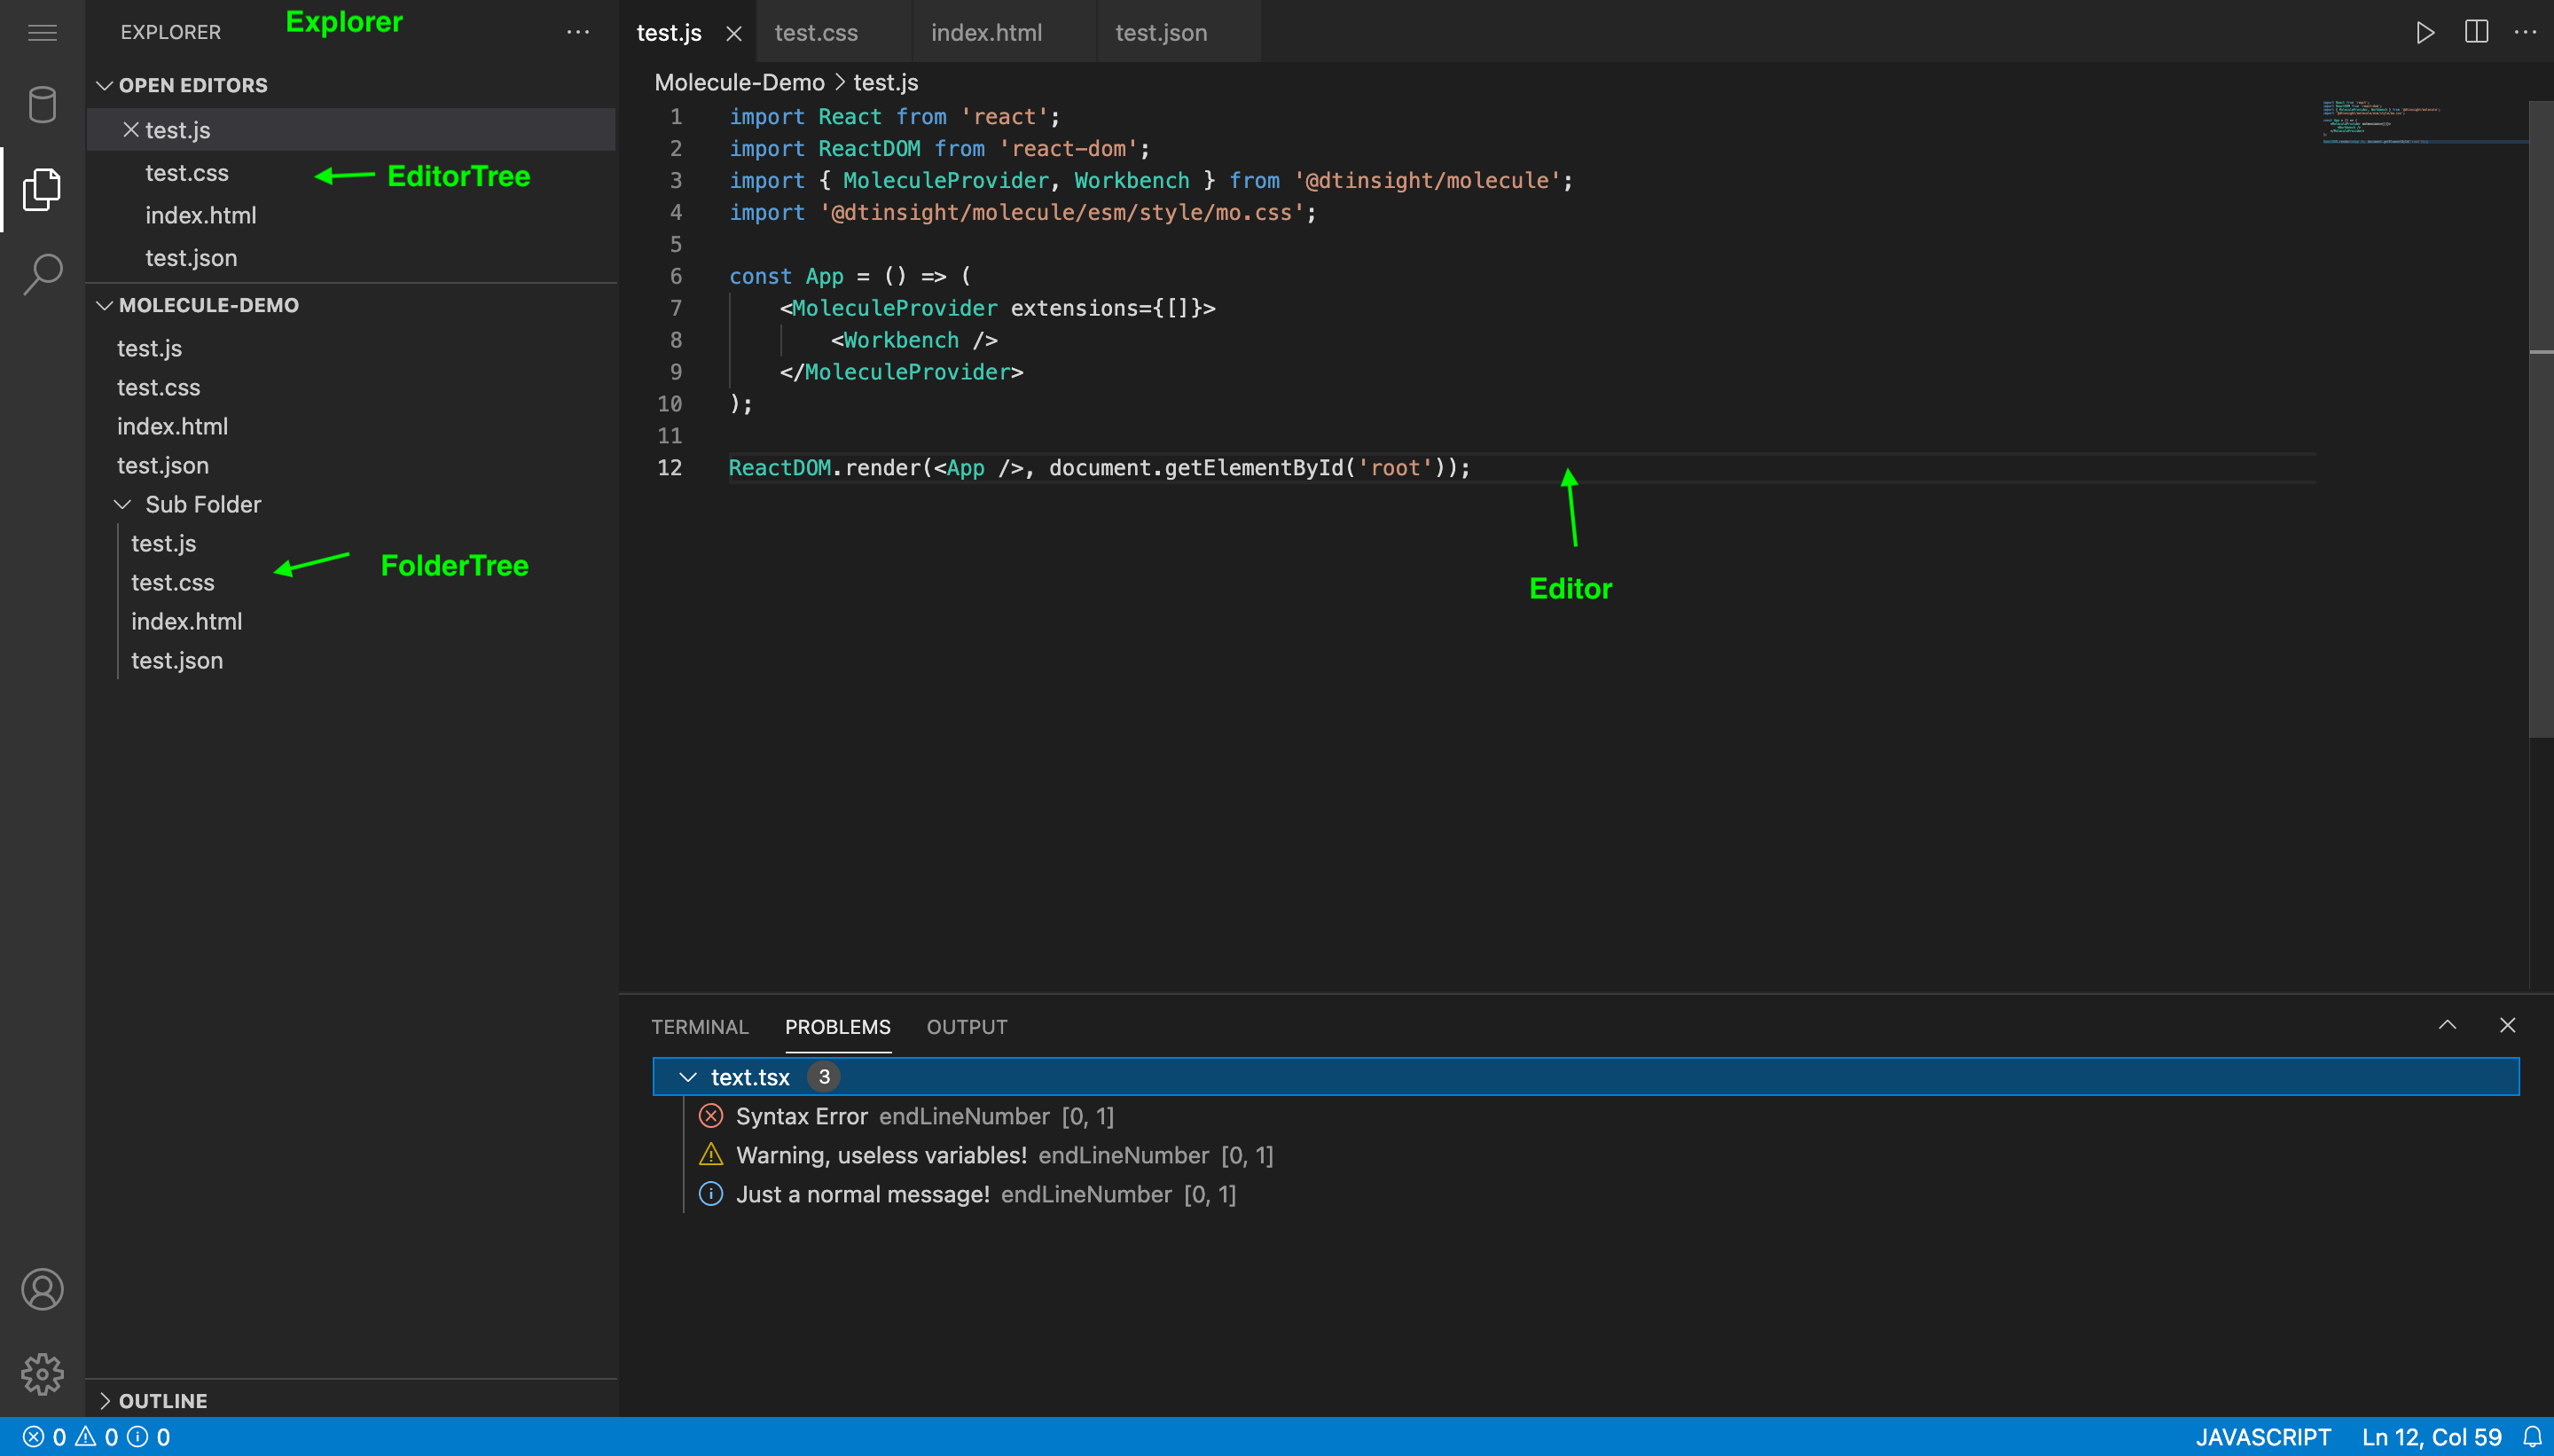Click Ln 12, Col 59 cursor position
This screenshot has width=2554, height=1456.
(2432, 1437)
